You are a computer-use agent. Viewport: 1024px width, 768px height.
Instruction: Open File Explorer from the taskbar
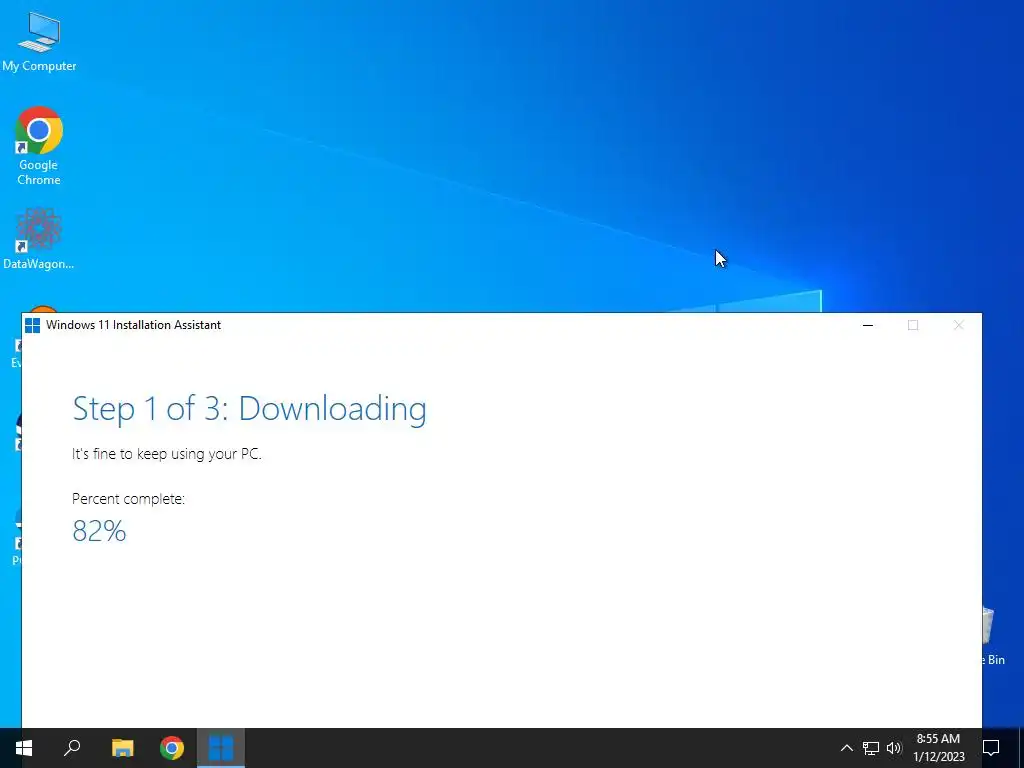pos(122,748)
